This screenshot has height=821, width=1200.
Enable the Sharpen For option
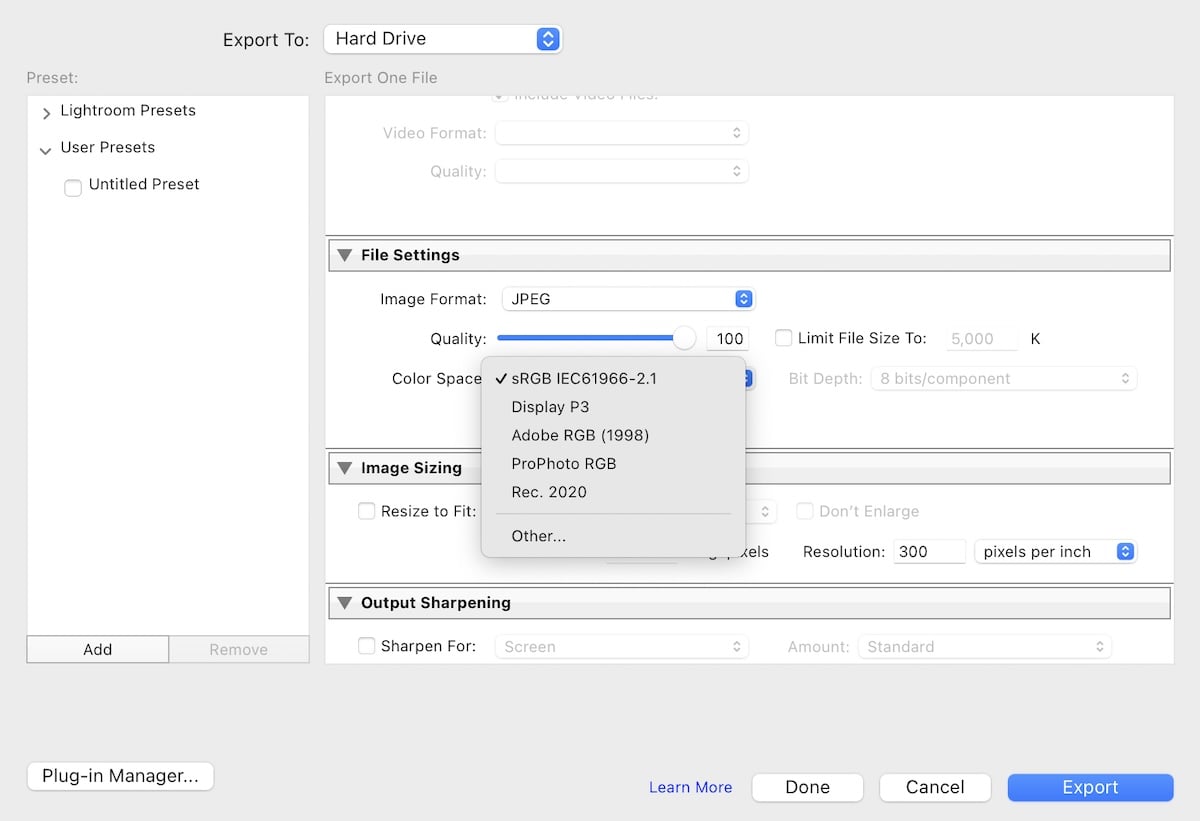coord(367,646)
